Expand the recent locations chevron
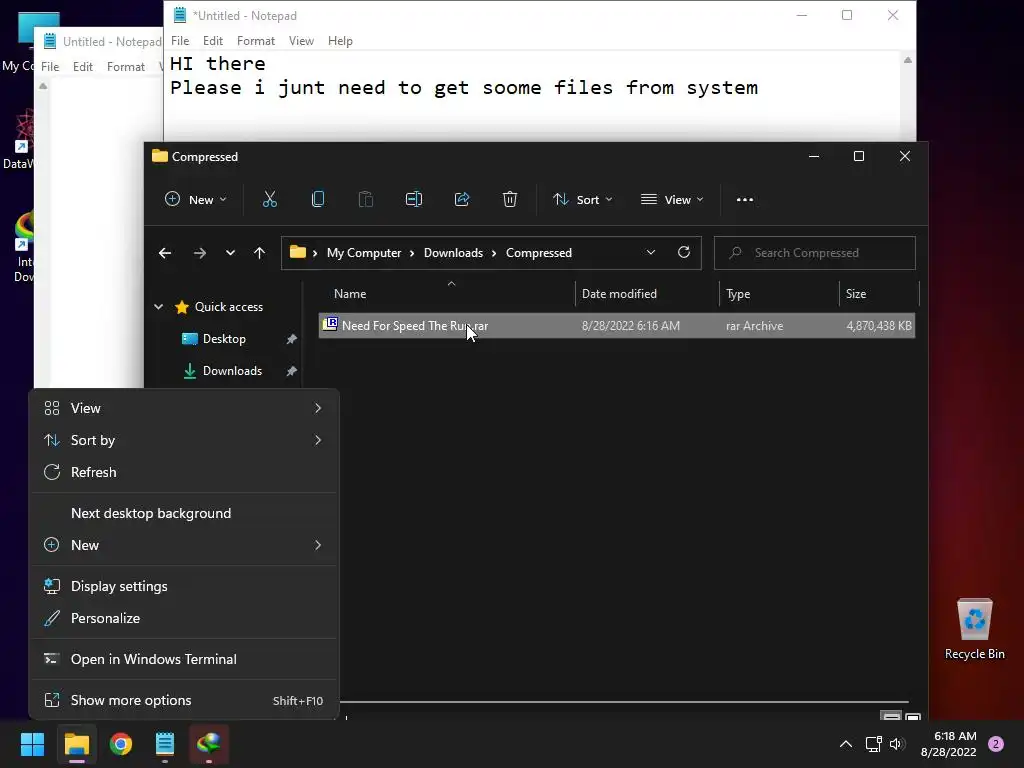Screen dimensions: 1024x768 tap(230, 253)
